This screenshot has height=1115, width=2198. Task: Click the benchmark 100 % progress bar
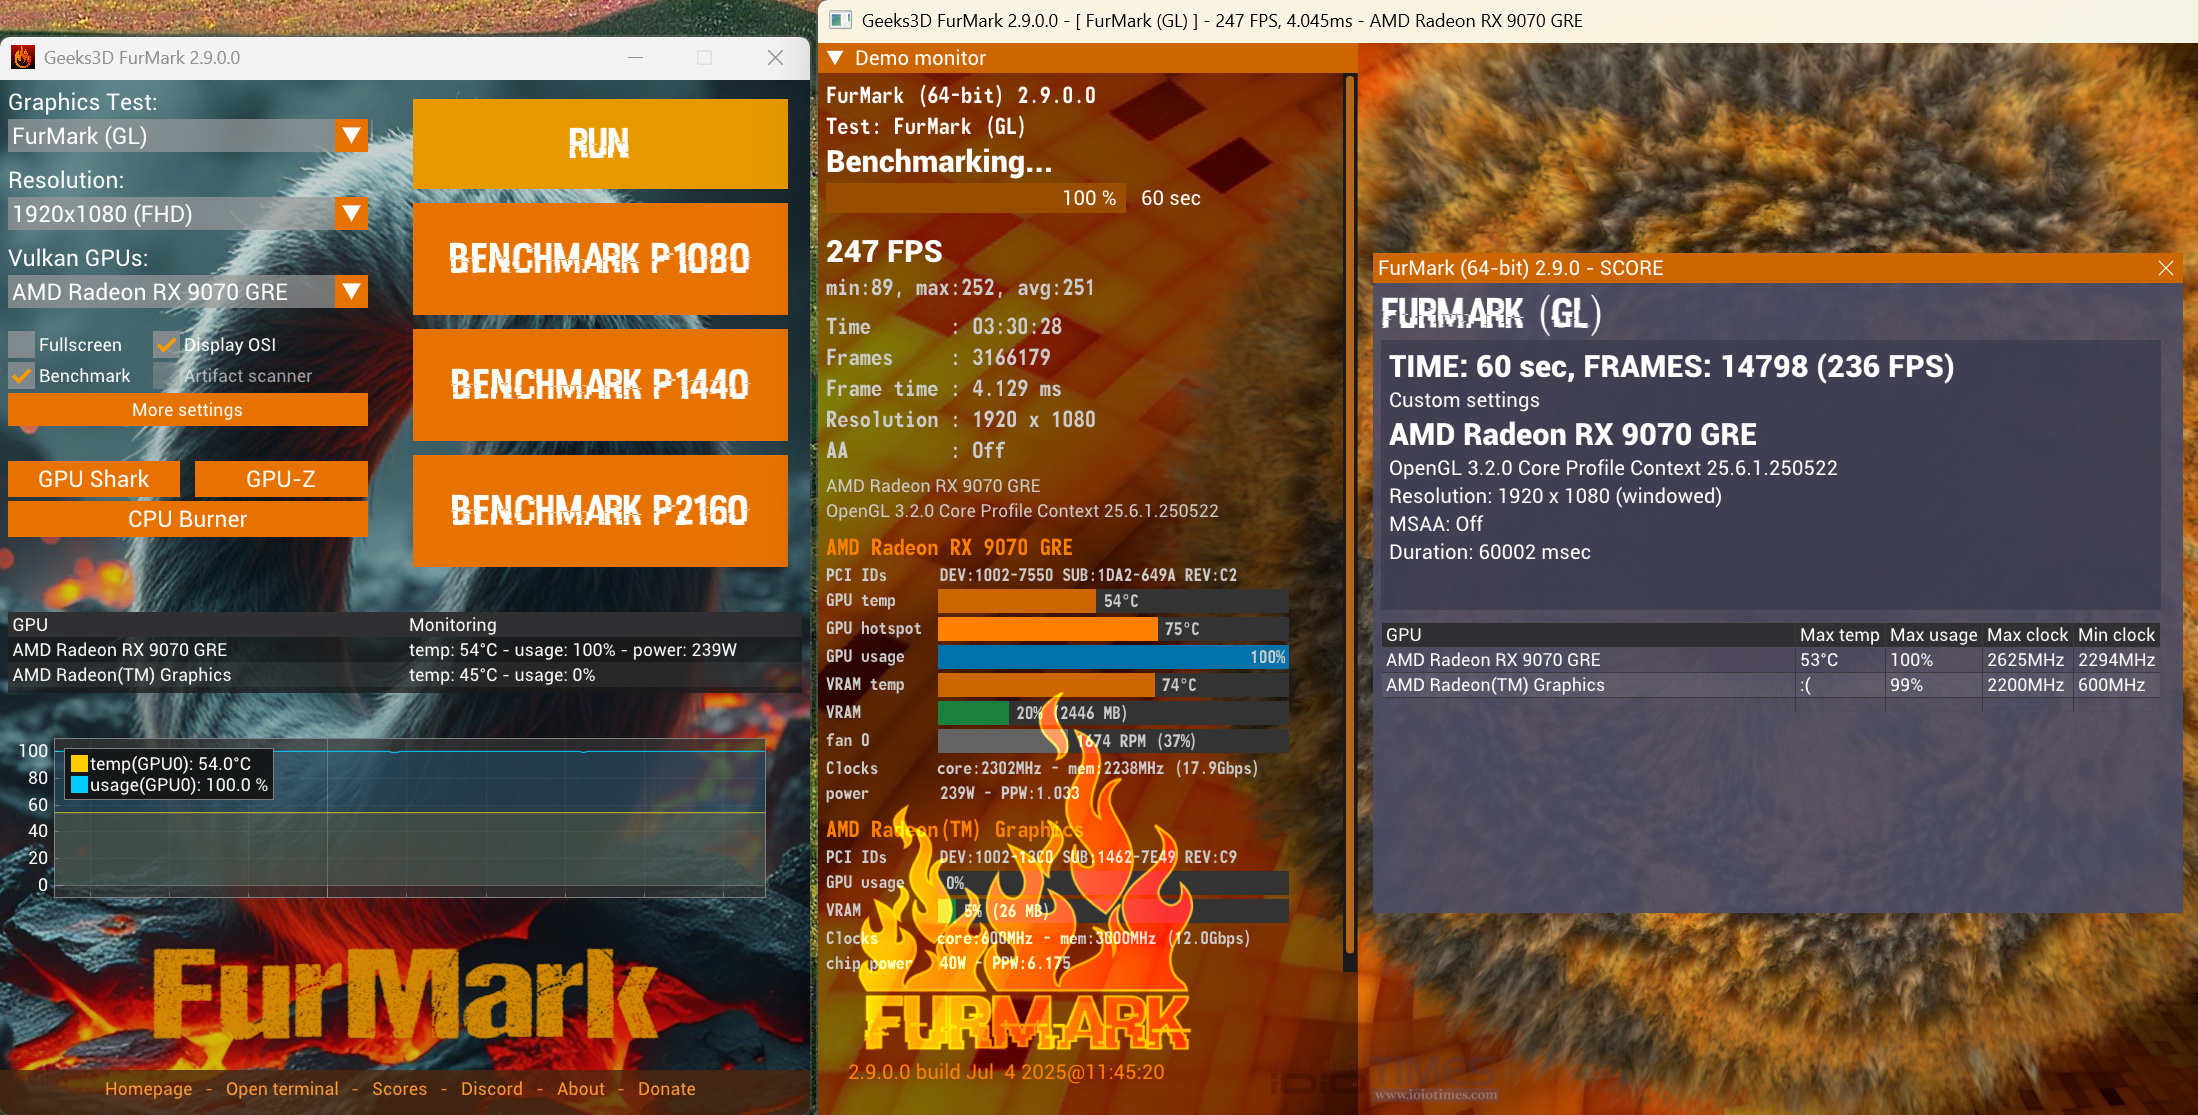[976, 198]
